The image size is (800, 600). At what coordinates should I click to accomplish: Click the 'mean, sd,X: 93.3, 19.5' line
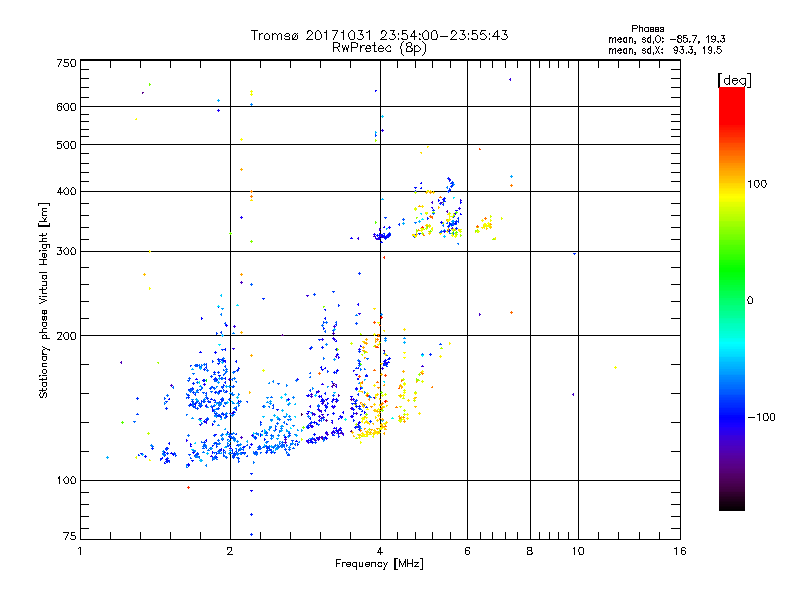[x=665, y=50]
